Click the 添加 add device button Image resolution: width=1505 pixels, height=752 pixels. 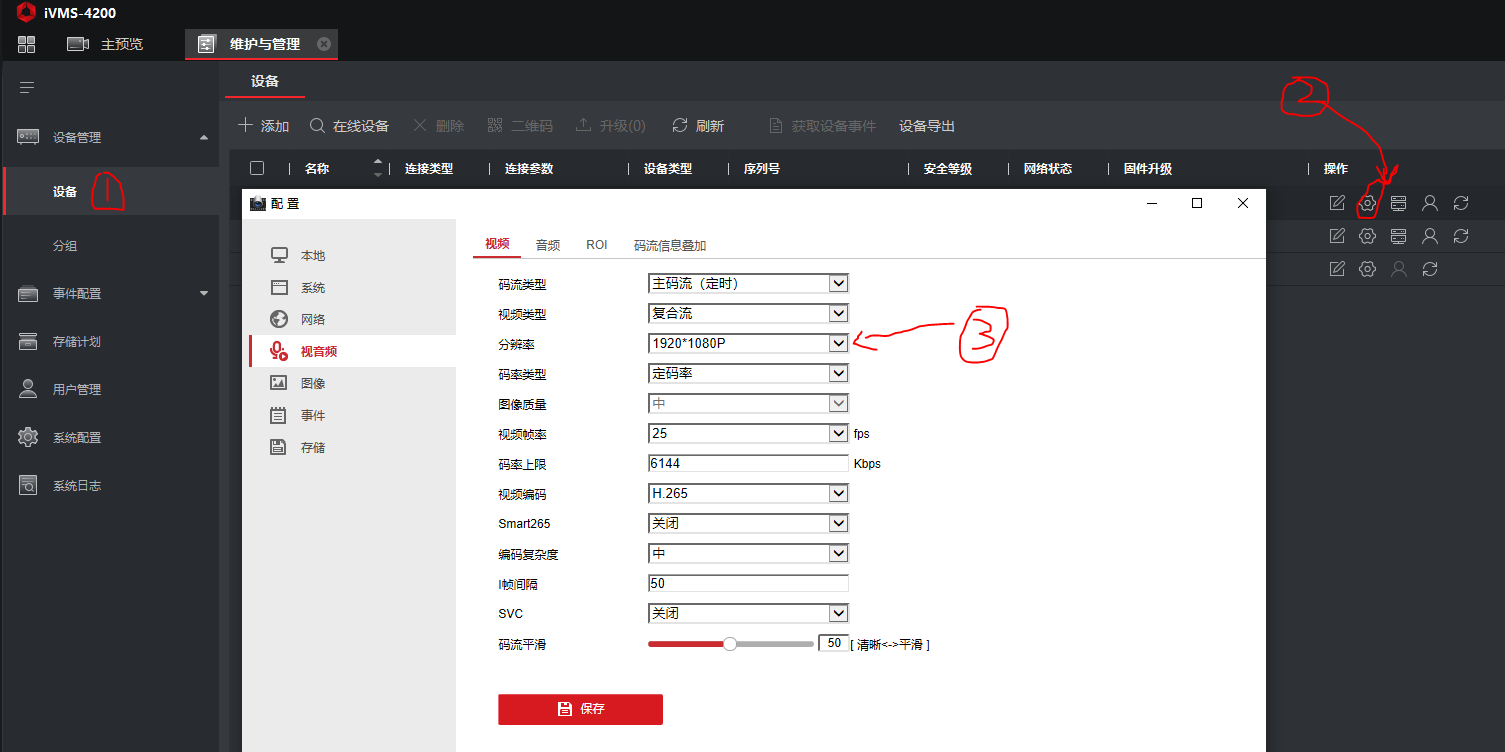[263, 126]
